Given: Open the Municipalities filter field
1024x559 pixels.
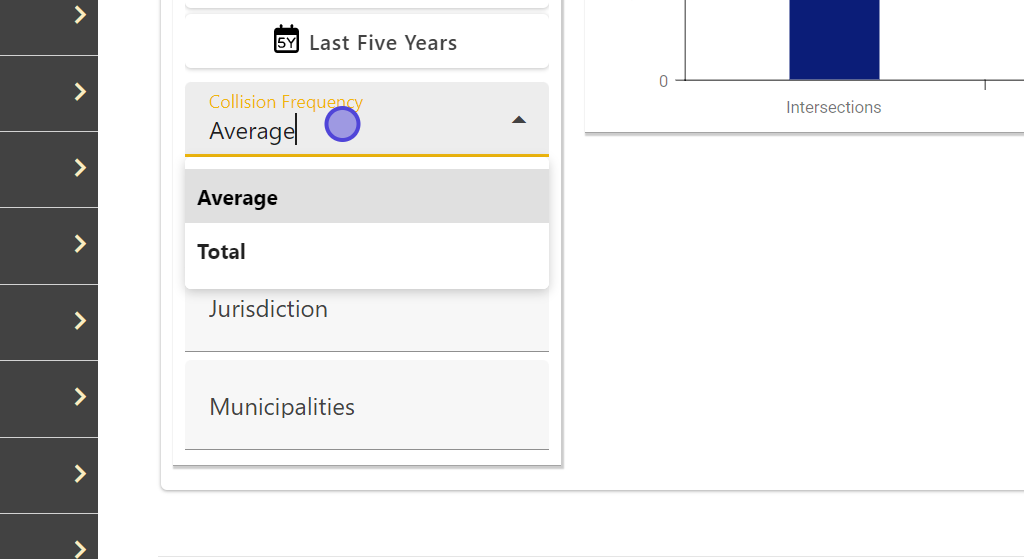Looking at the screenshot, I should pyautogui.click(x=367, y=407).
